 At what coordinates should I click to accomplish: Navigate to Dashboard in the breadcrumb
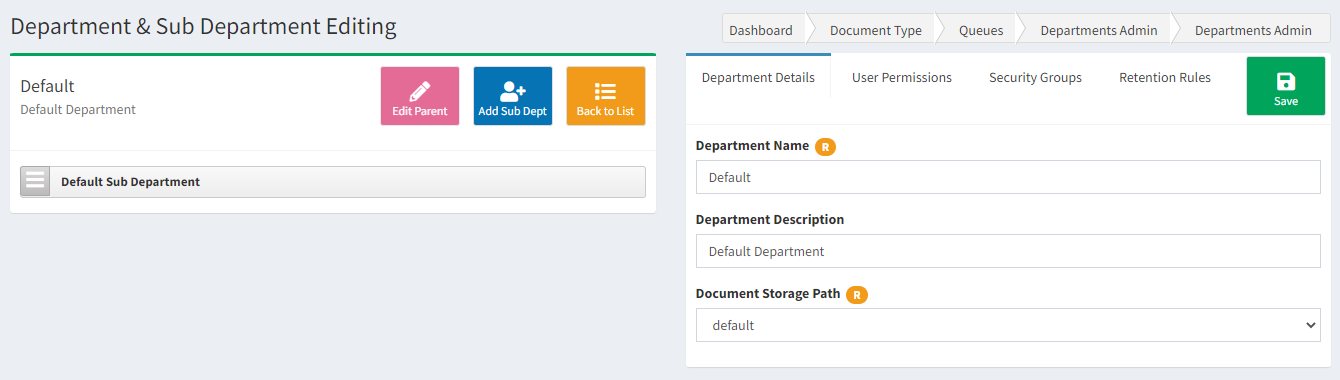[x=761, y=30]
